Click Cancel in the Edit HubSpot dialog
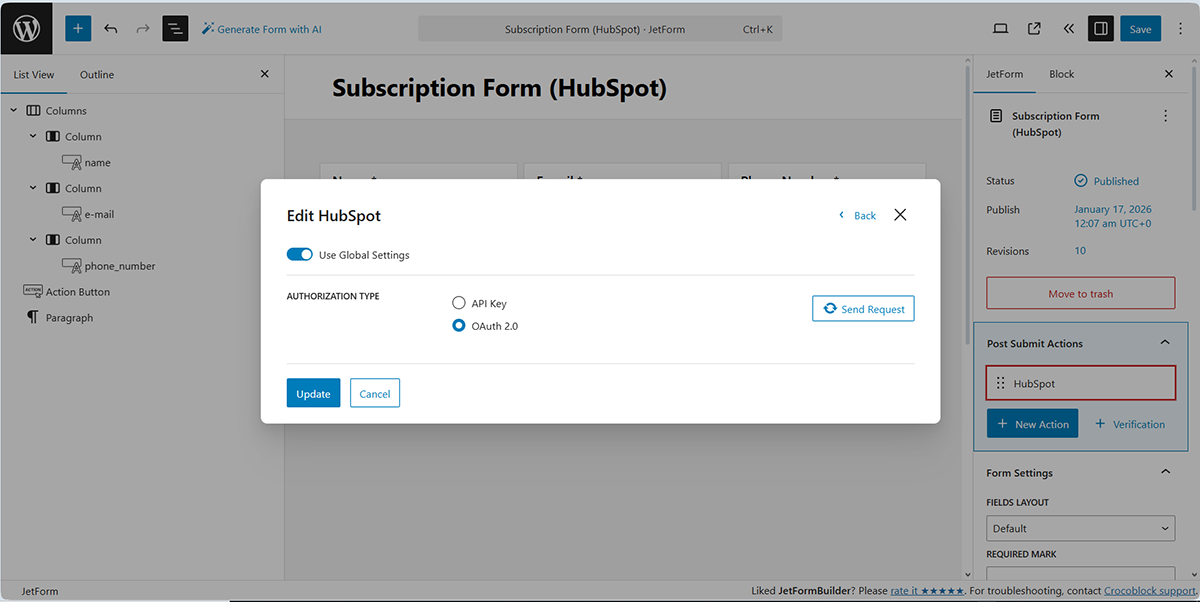The width and height of the screenshot is (1200, 602). click(x=375, y=393)
